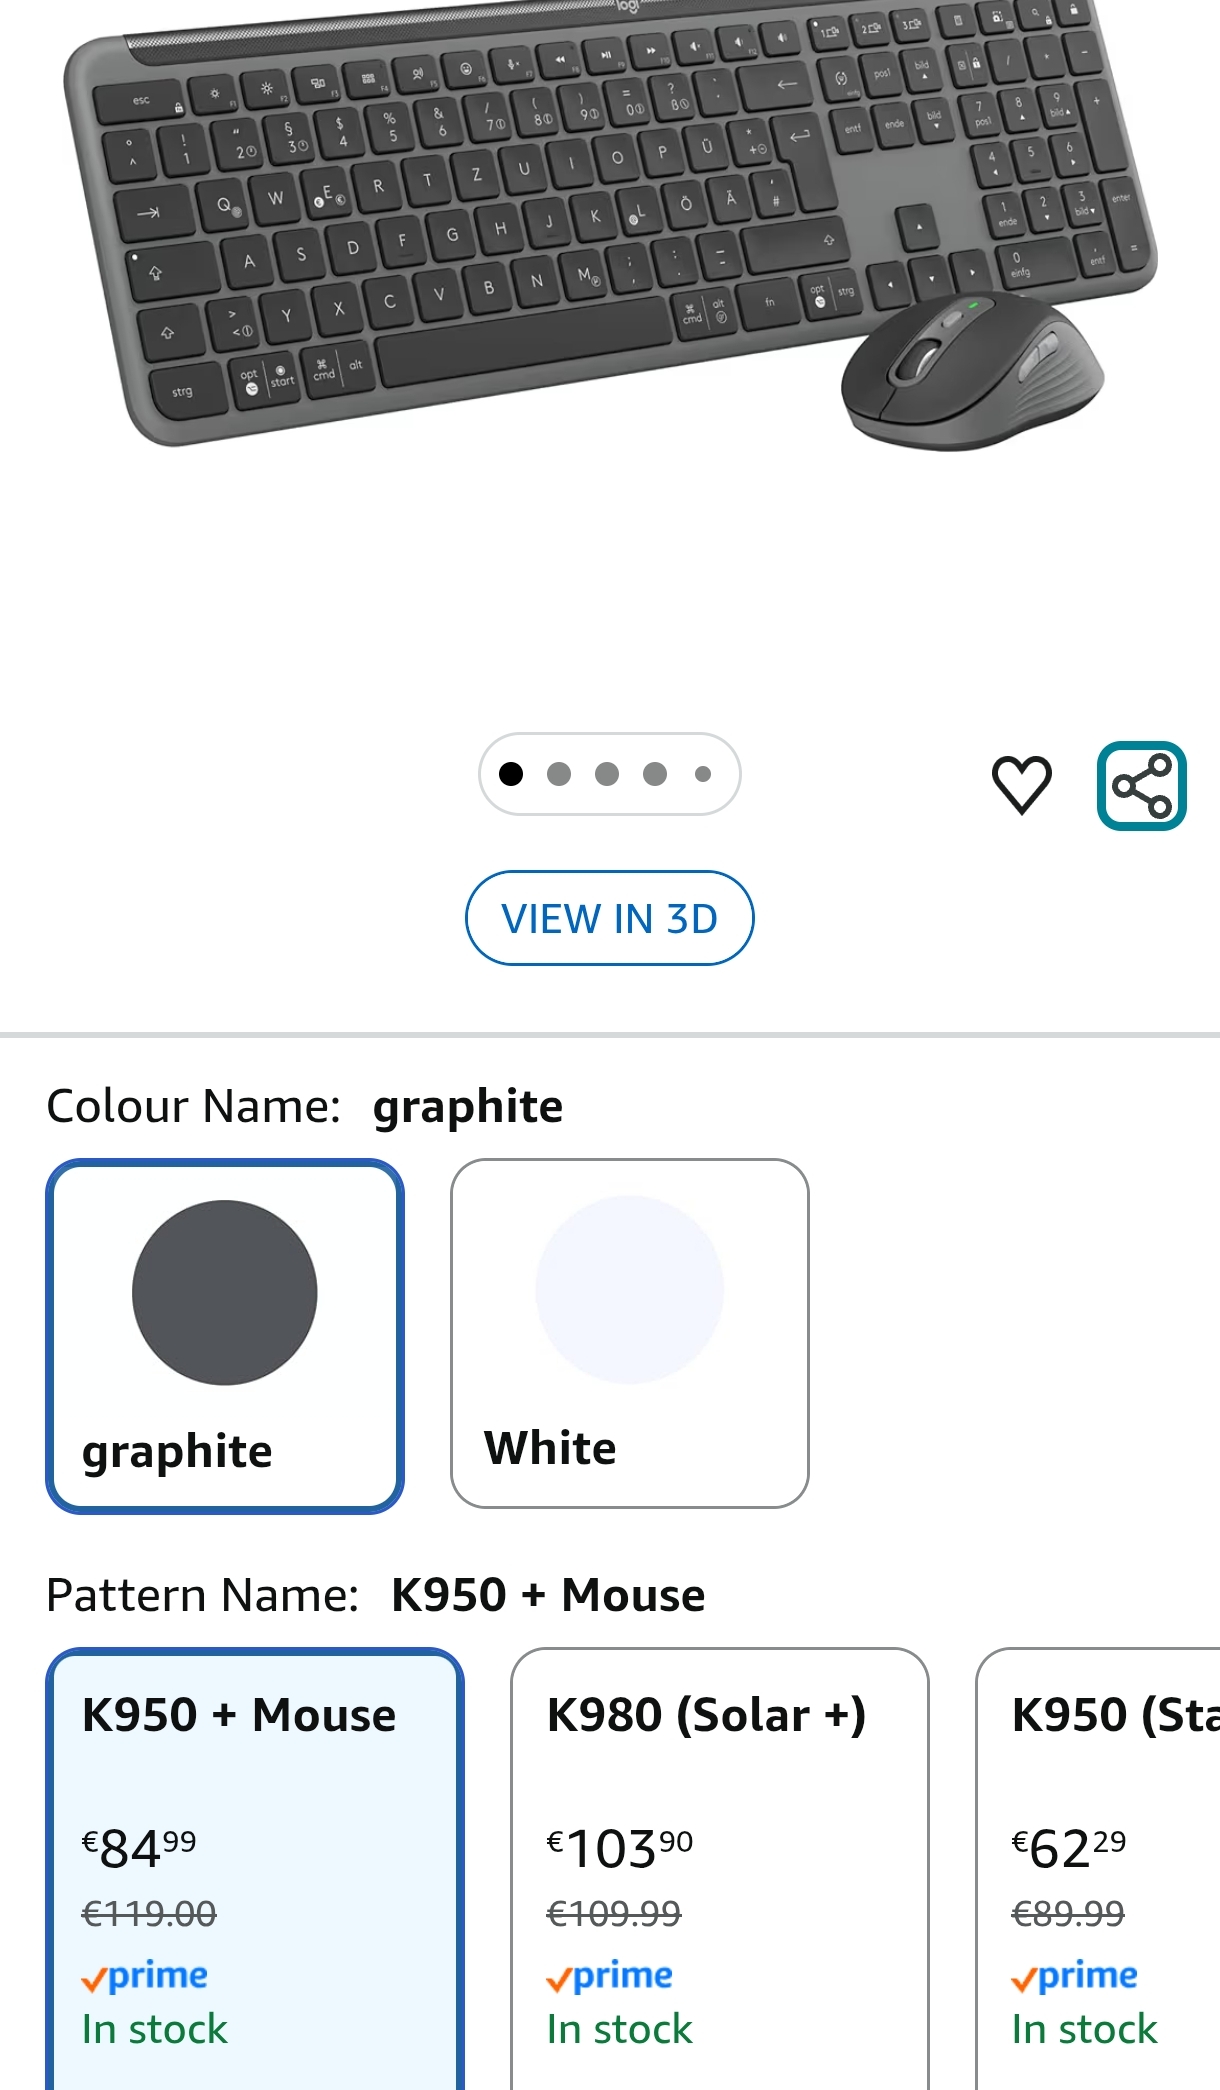This screenshot has height=2090, width=1220.
Task: Click the VIEW IN 3D button
Action: (x=609, y=918)
